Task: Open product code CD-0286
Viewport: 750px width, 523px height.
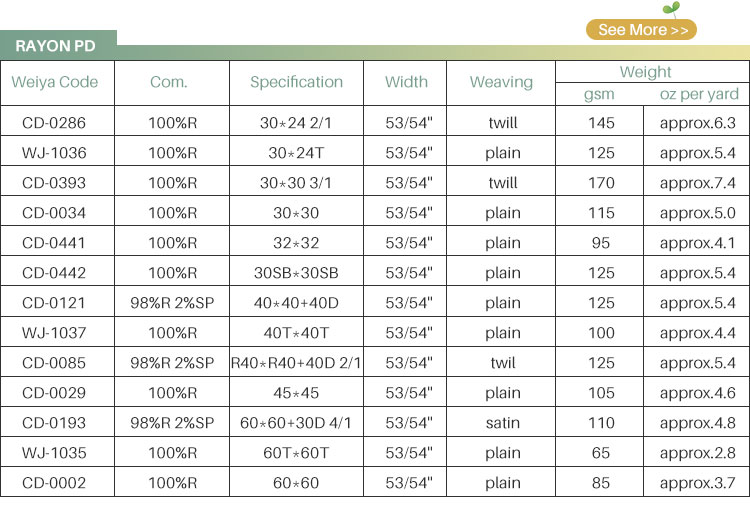Action: (54, 123)
